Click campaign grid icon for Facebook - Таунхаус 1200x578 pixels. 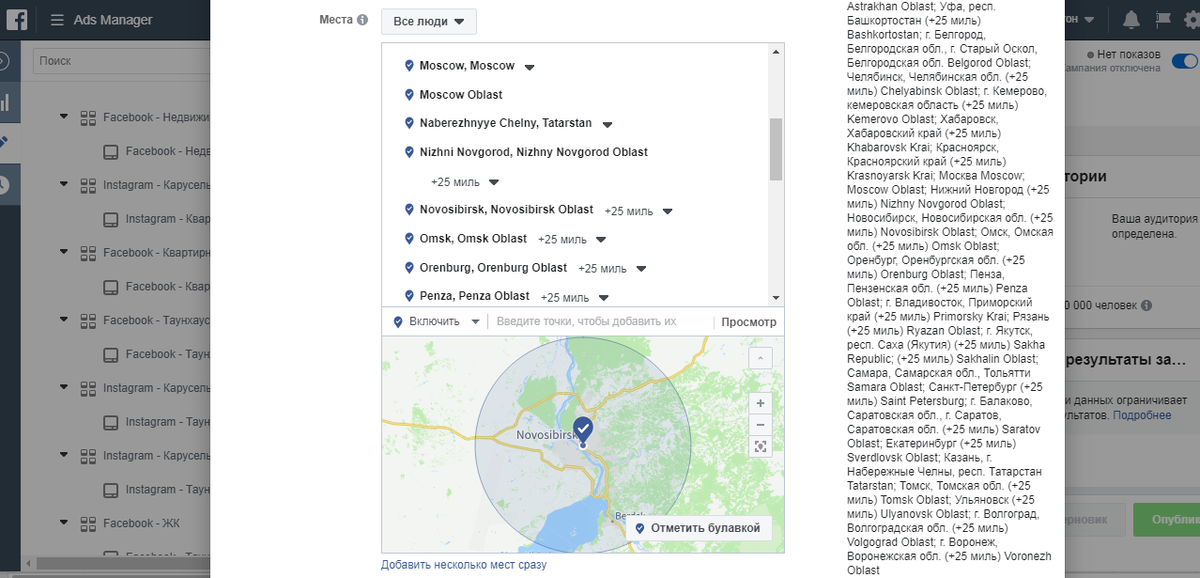point(87,320)
